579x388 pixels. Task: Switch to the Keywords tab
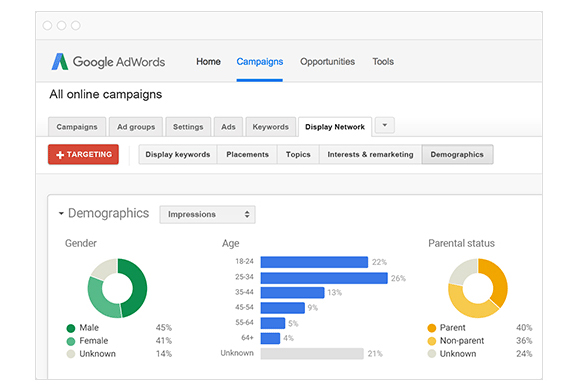270,127
